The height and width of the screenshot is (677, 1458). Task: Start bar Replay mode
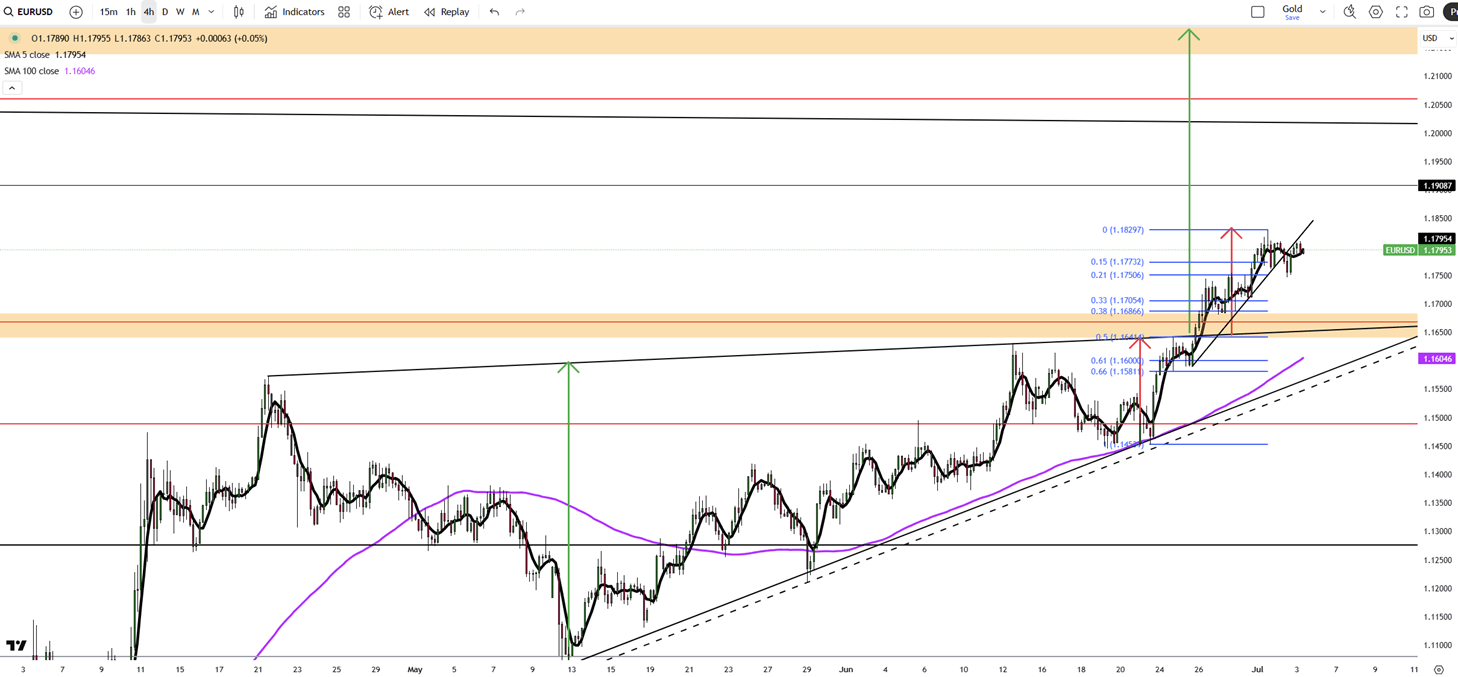(446, 12)
